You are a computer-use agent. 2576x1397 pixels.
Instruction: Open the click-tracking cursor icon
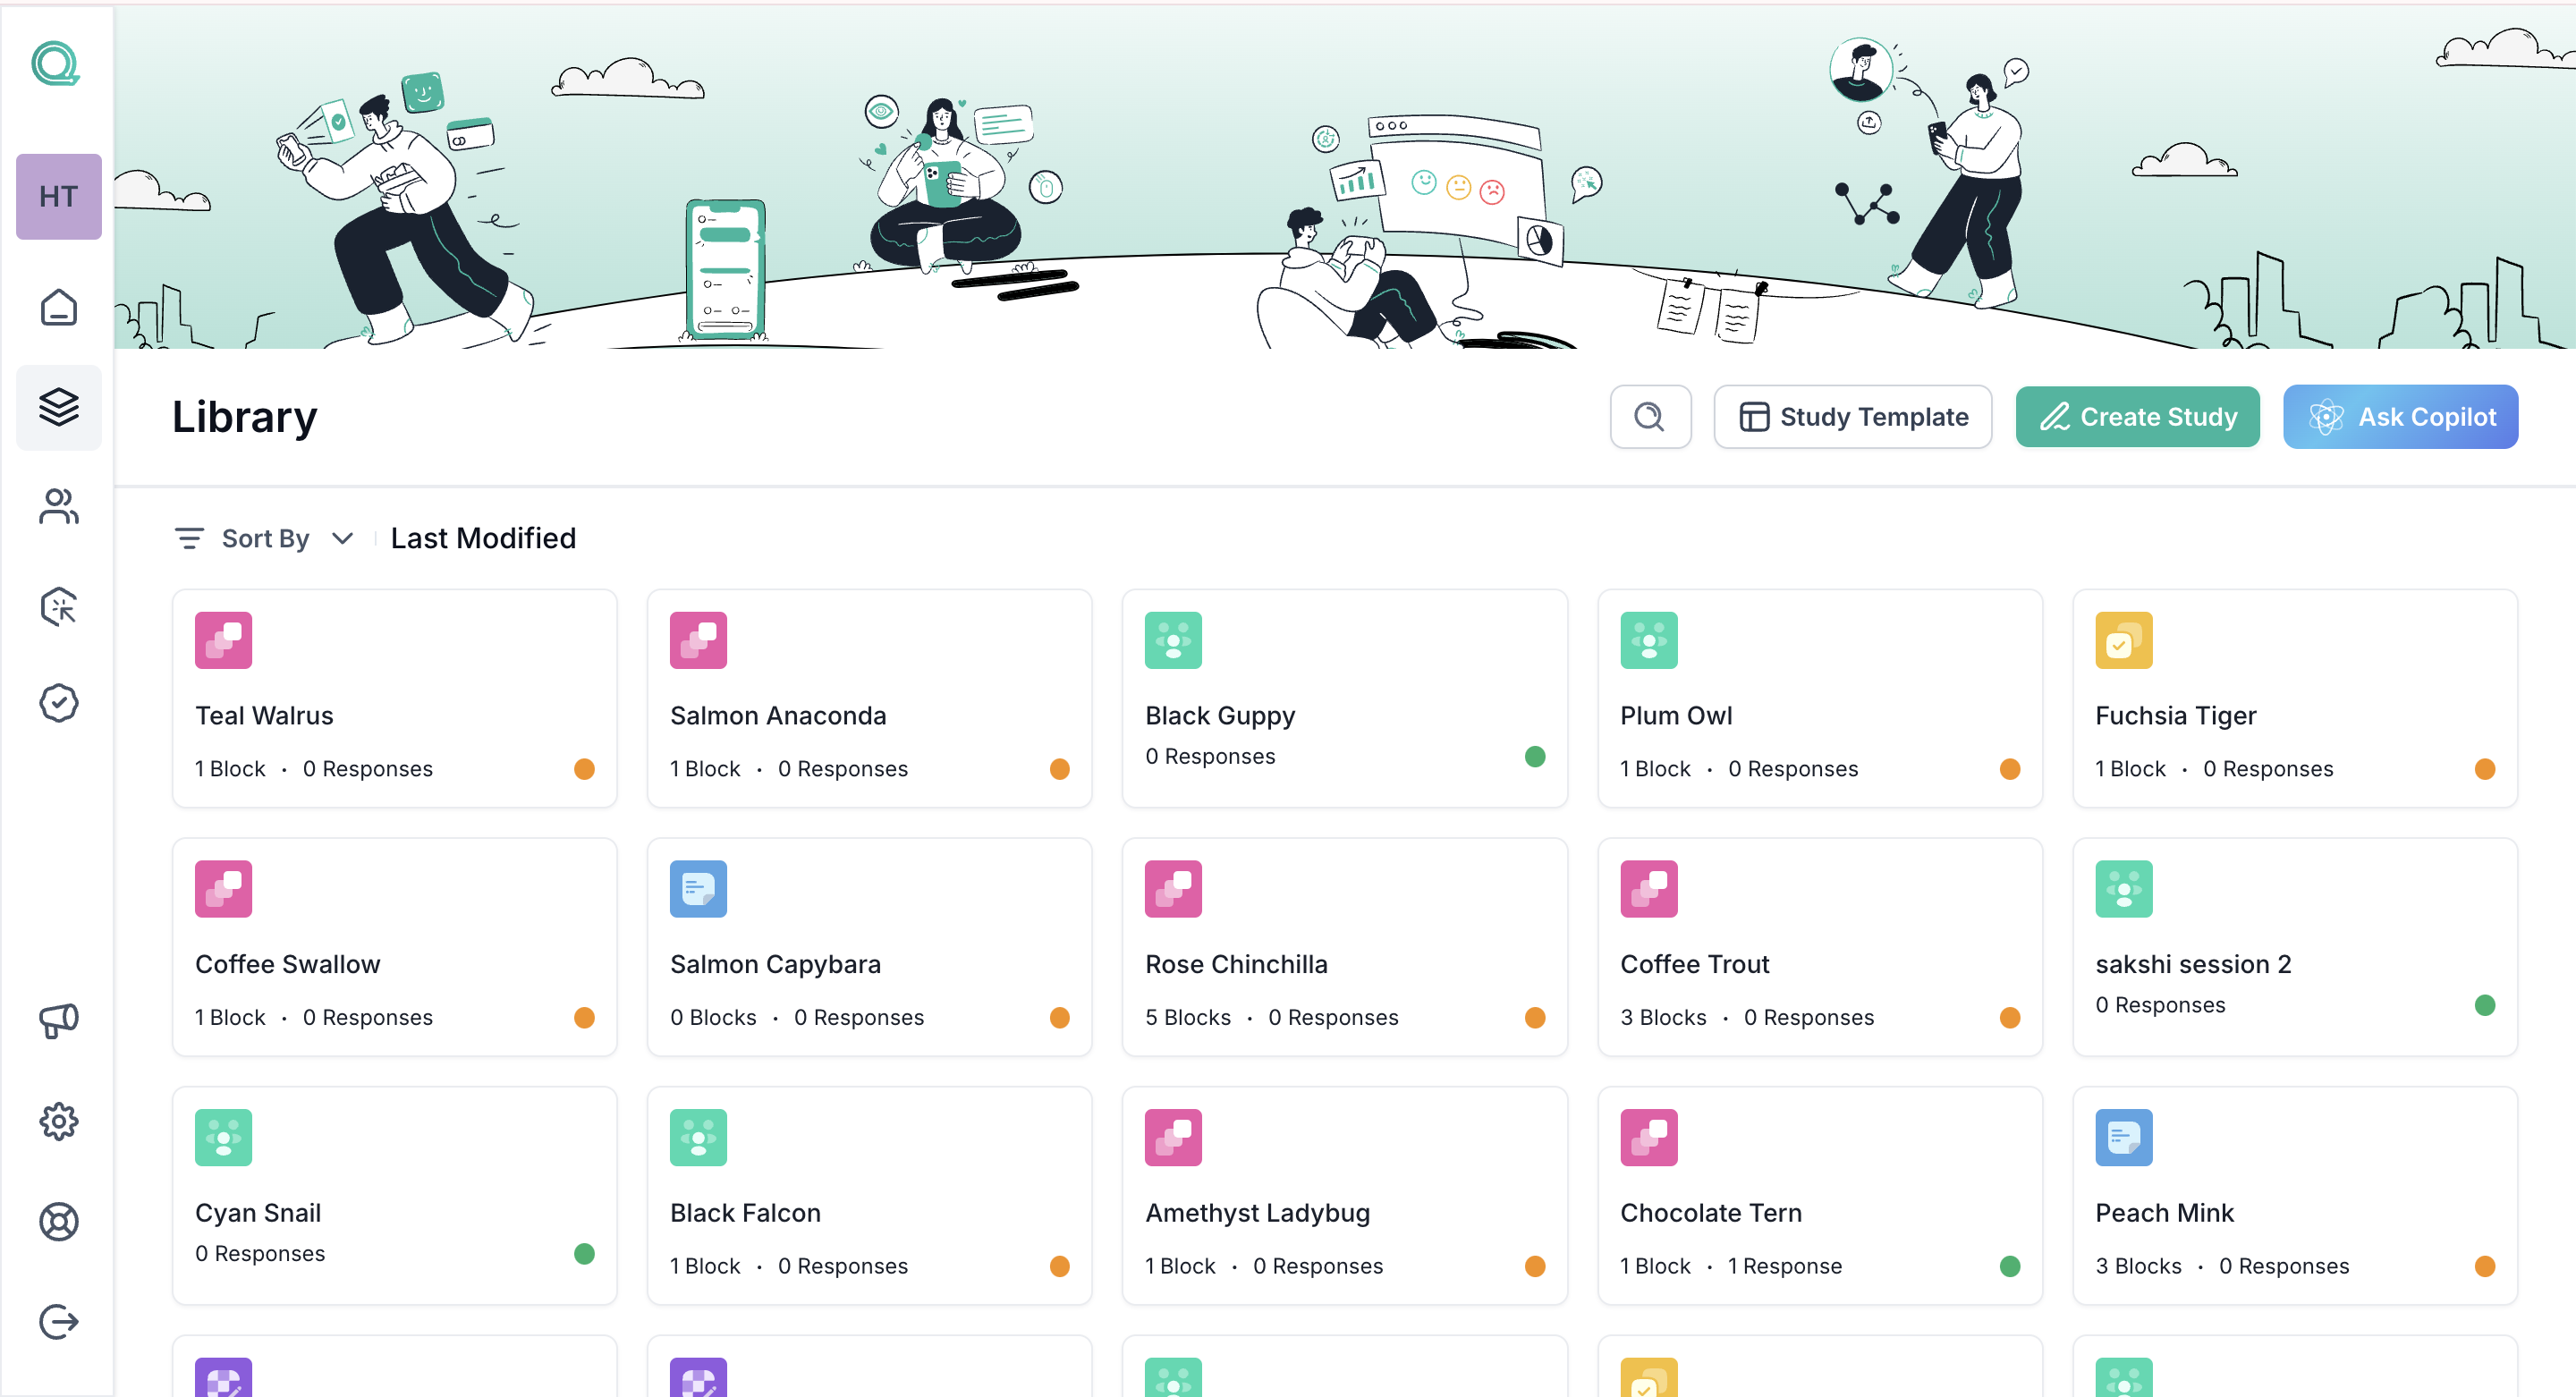[59, 606]
